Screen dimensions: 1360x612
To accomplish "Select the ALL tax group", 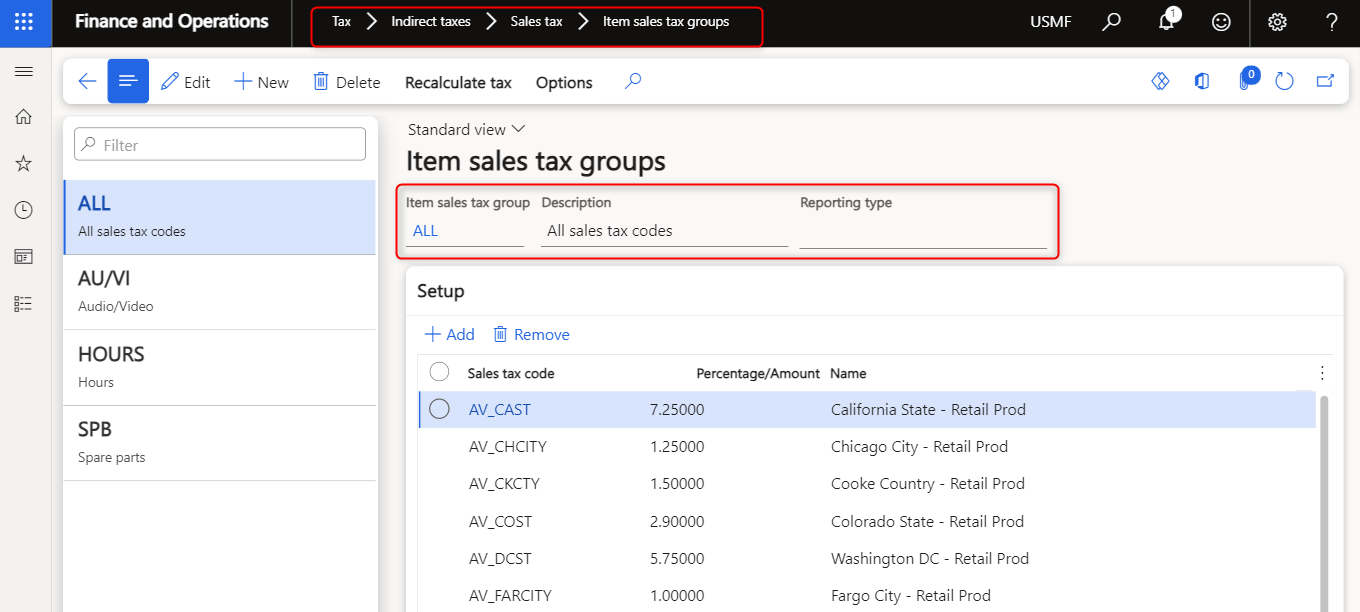I will point(219,216).
